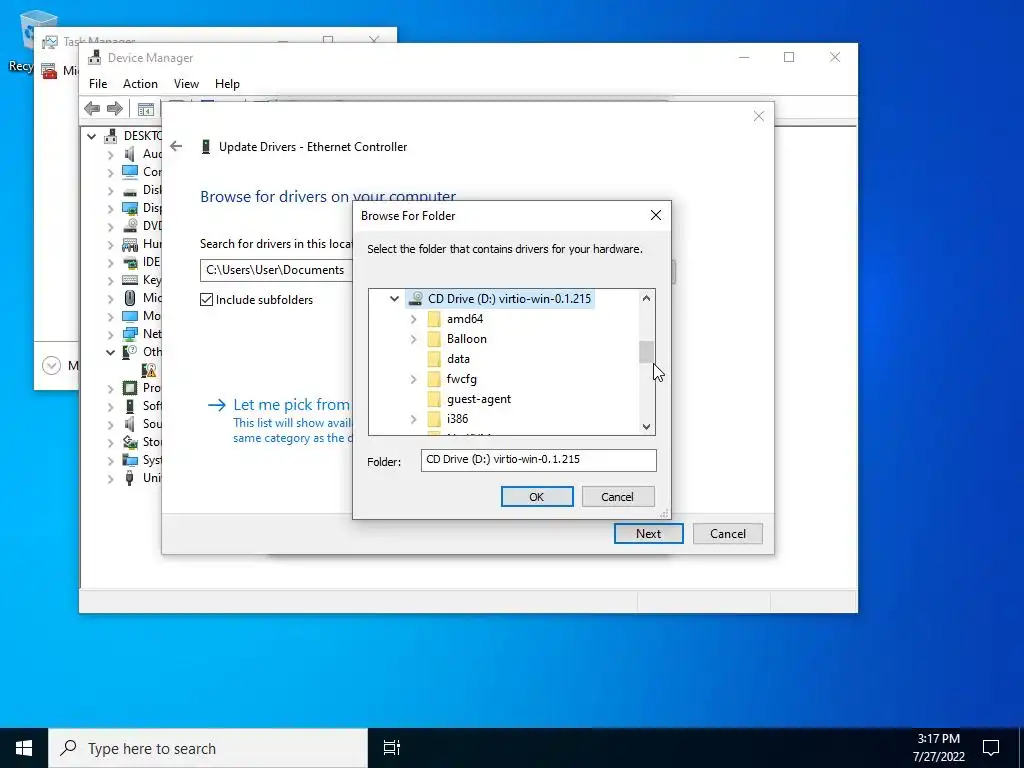Expand the Network adapters category

(110, 334)
